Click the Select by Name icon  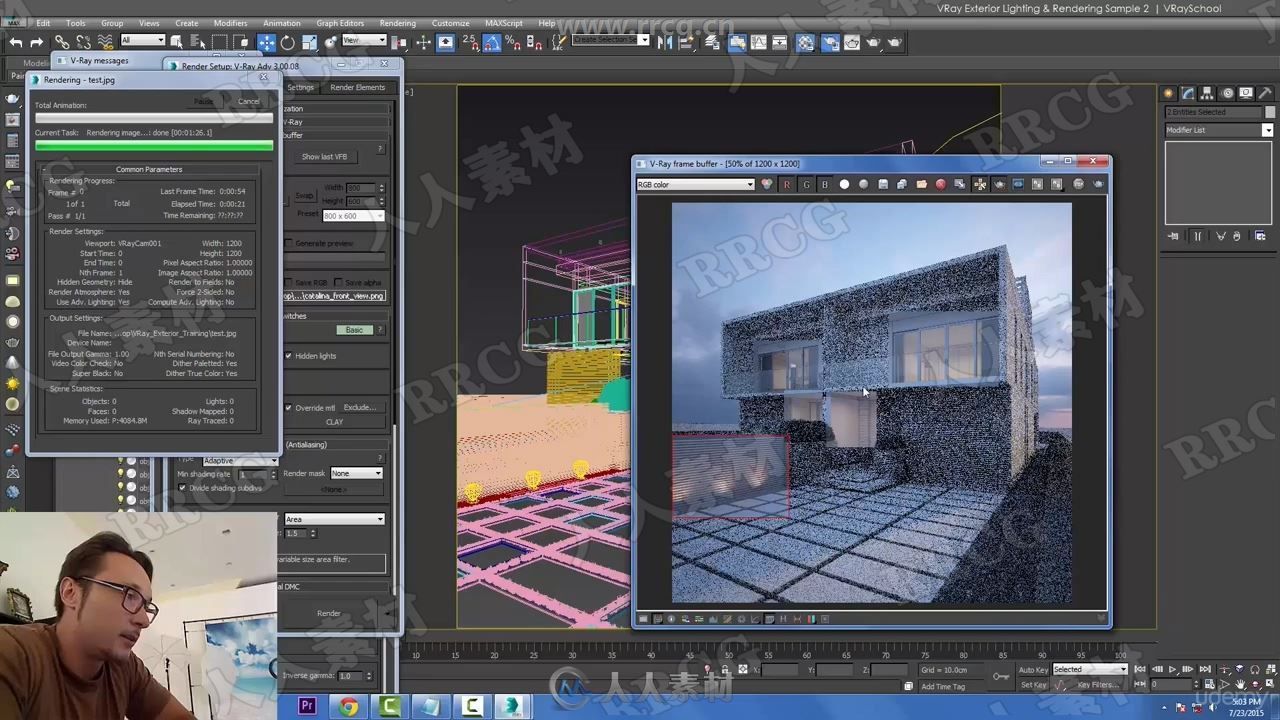click(198, 42)
